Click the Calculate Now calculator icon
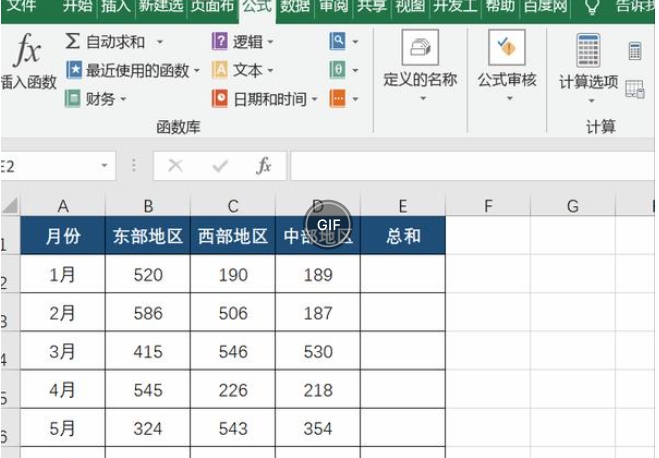The height and width of the screenshot is (458, 659). (x=635, y=51)
